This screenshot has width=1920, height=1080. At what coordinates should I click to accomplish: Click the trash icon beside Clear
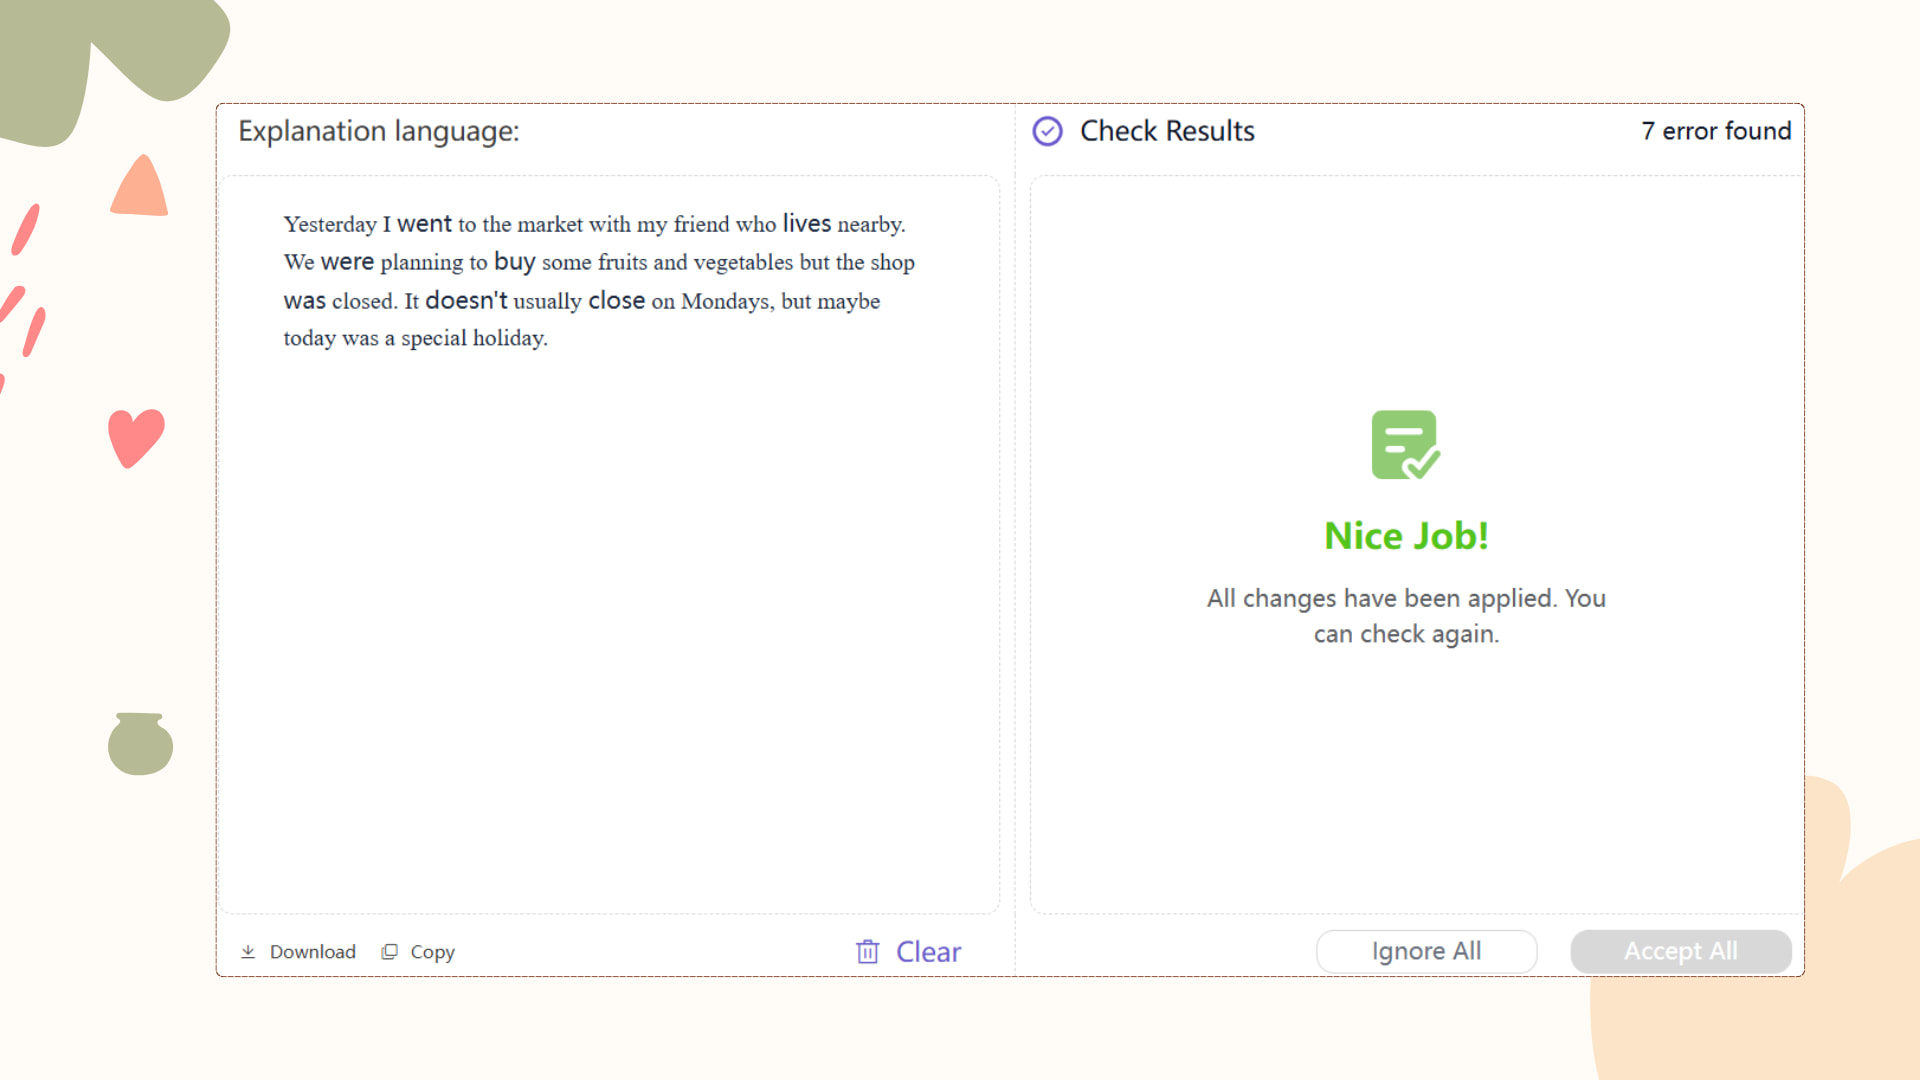[866, 951]
